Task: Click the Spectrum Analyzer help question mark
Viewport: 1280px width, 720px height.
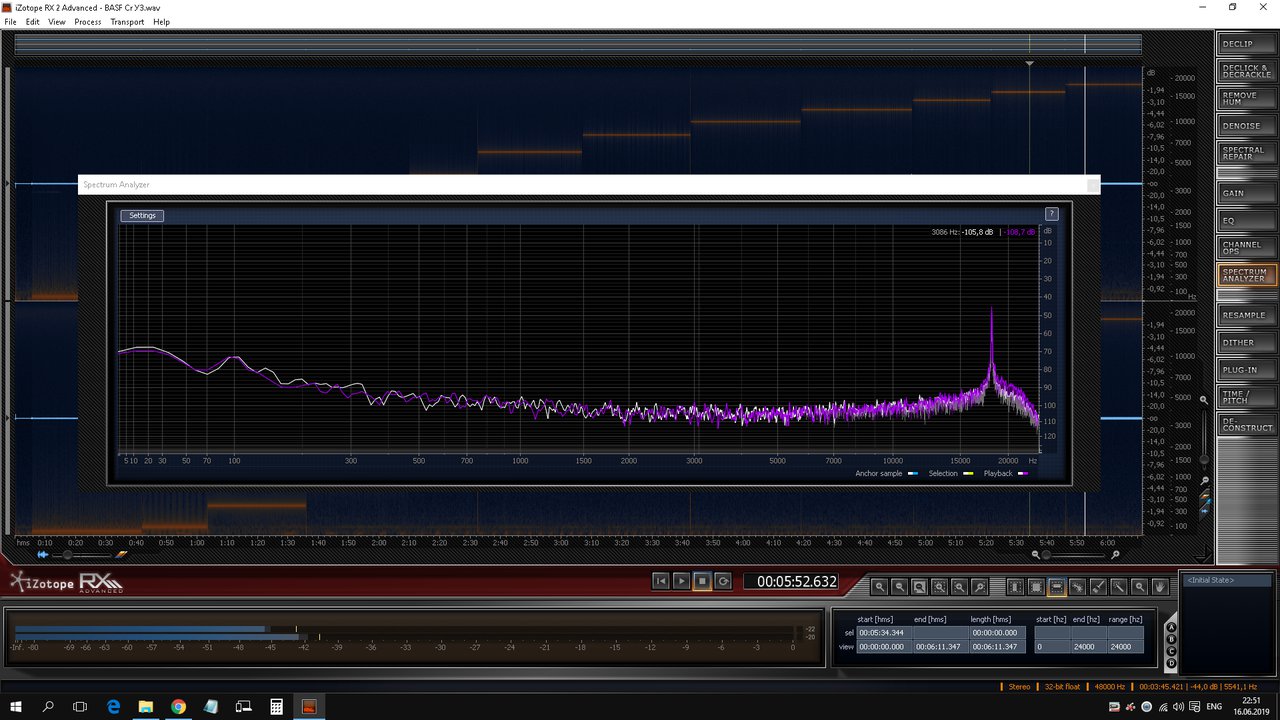Action: (1051, 214)
